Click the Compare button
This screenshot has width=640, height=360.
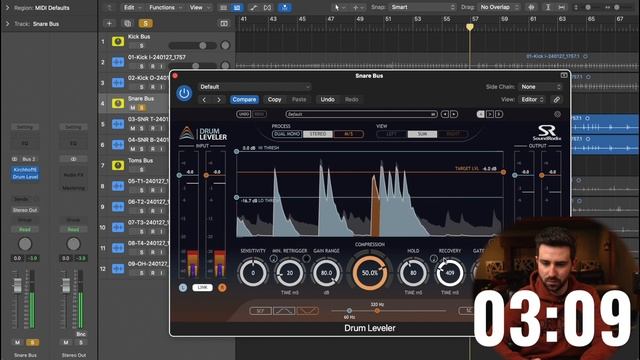point(244,100)
